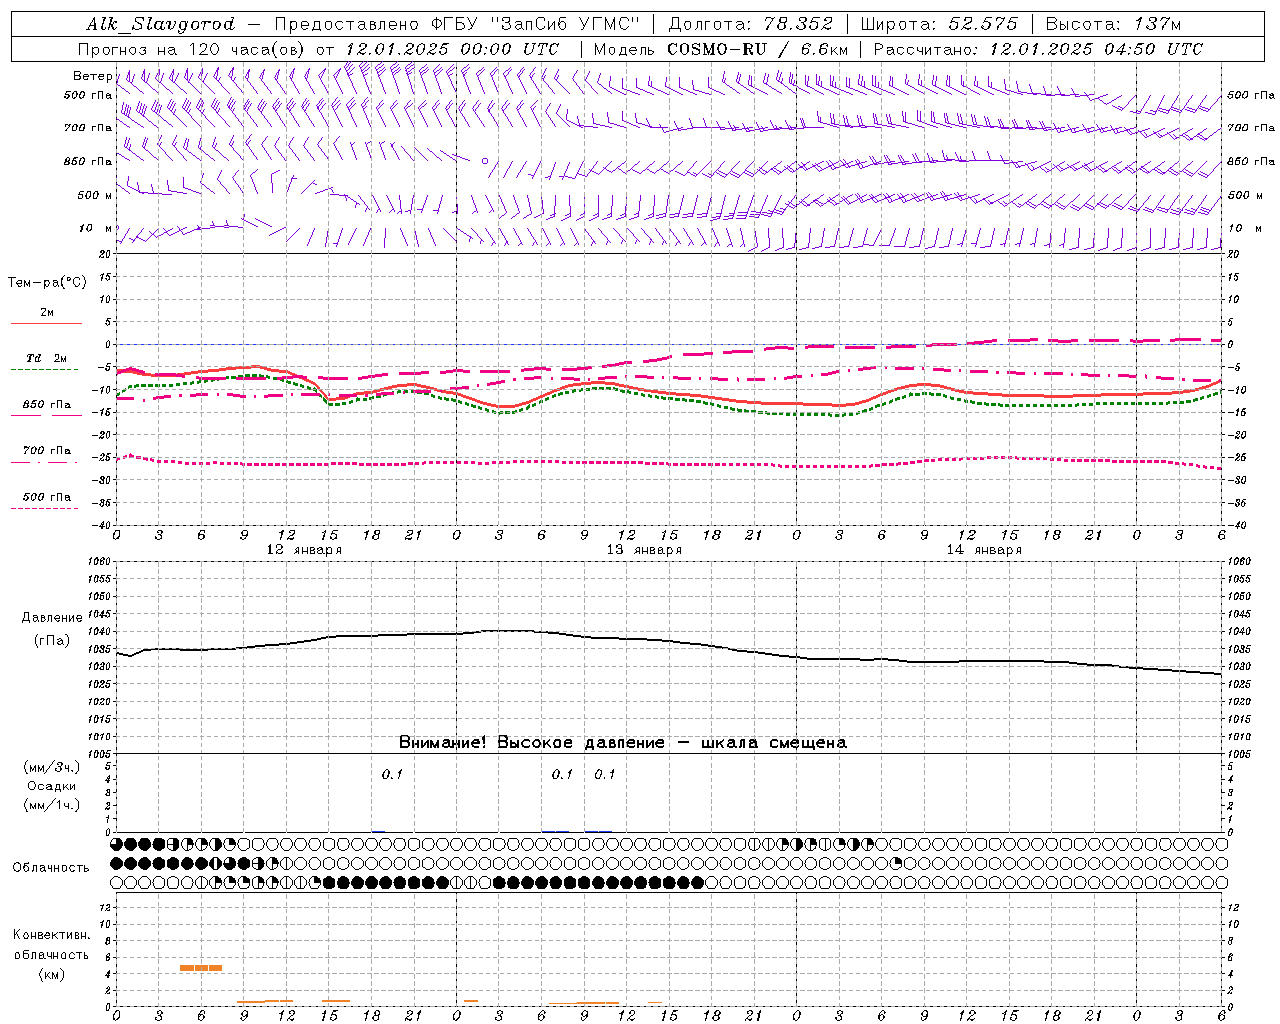This screenshot has height=1024, width=1280.
Task: Click the Td 2м dew point legend label
Action: 47,358
